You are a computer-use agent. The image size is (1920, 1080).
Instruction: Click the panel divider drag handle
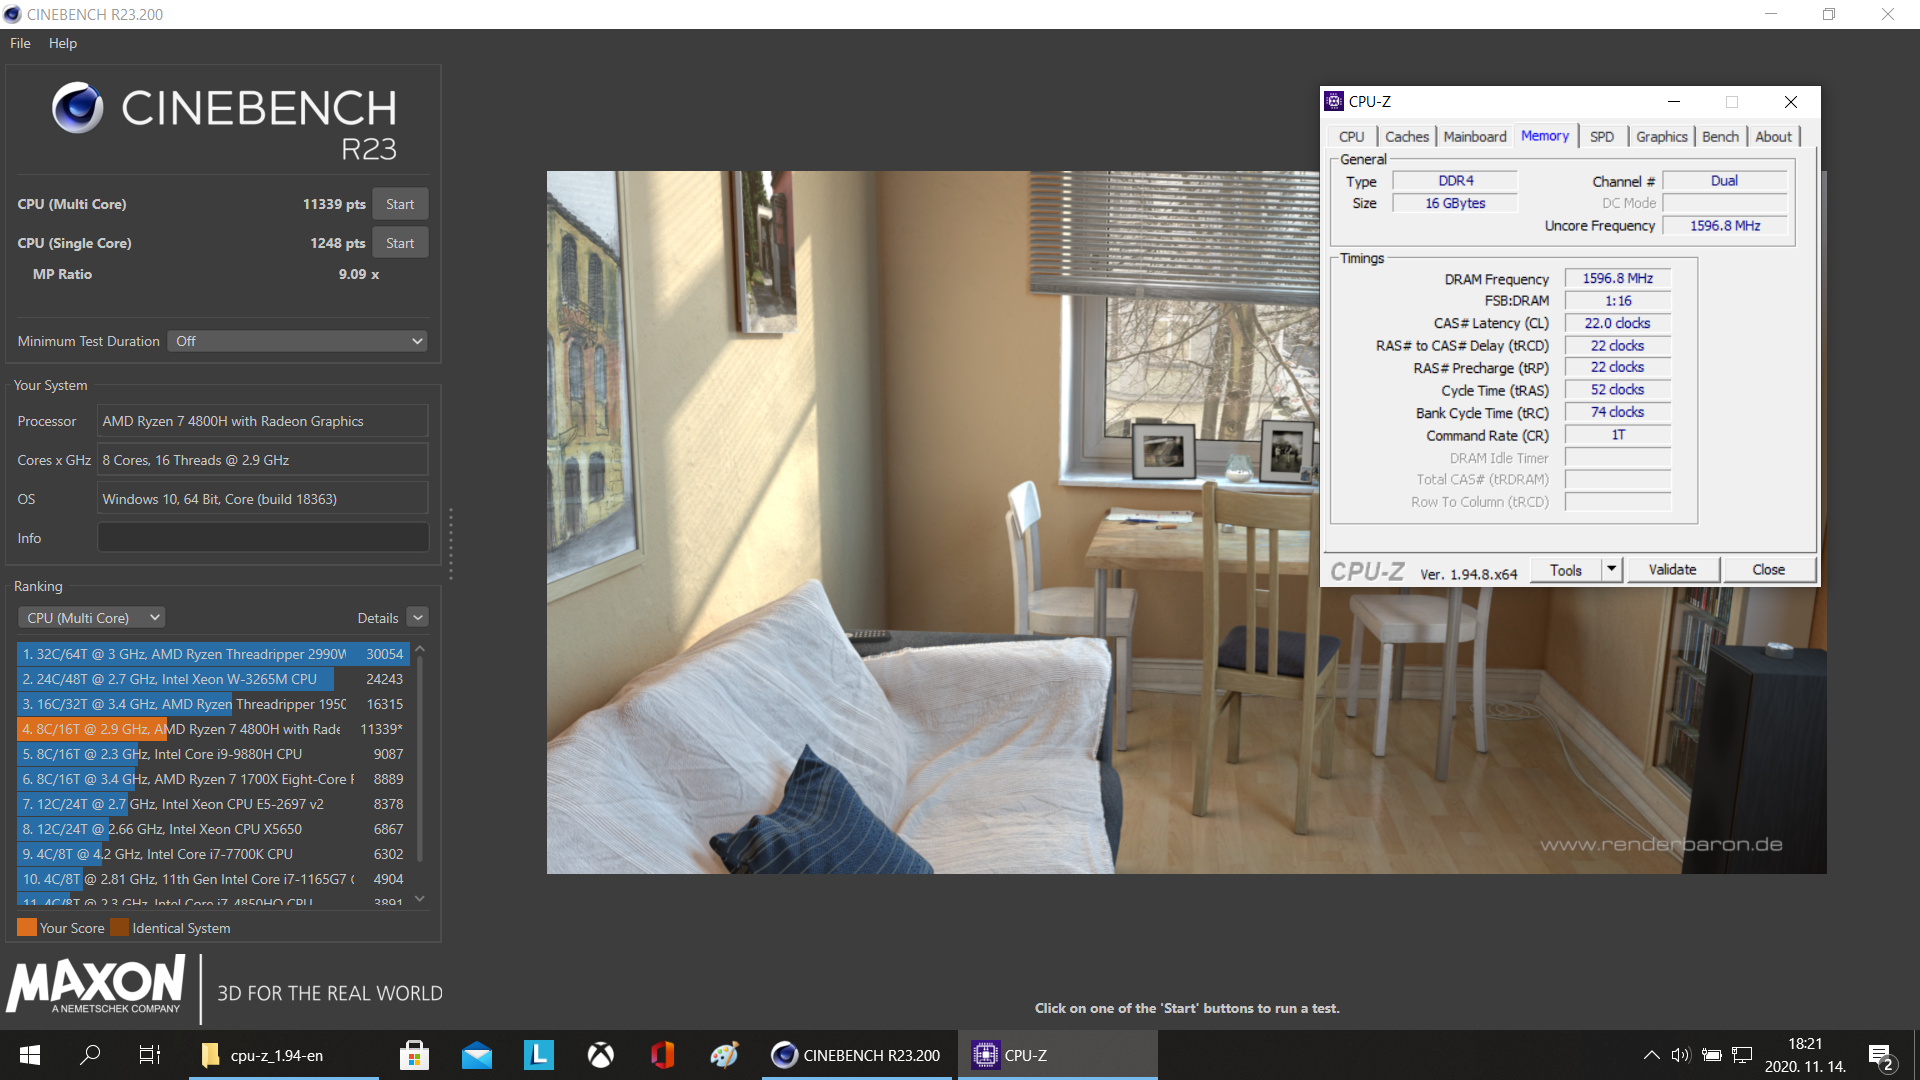pos(451,543)
